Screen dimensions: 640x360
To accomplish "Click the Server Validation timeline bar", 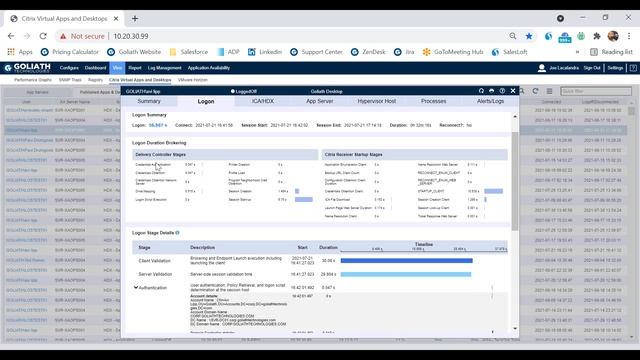I will [x=406, y=274].
